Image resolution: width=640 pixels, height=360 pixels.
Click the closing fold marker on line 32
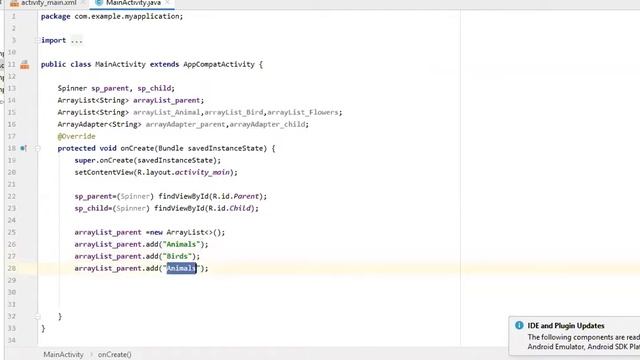click(37, 316)
